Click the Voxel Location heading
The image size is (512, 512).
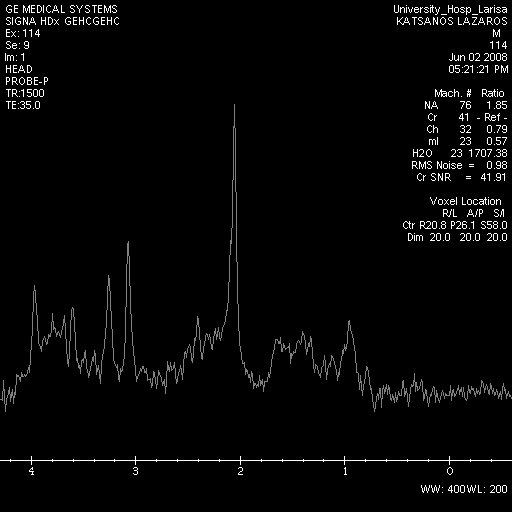465,201
